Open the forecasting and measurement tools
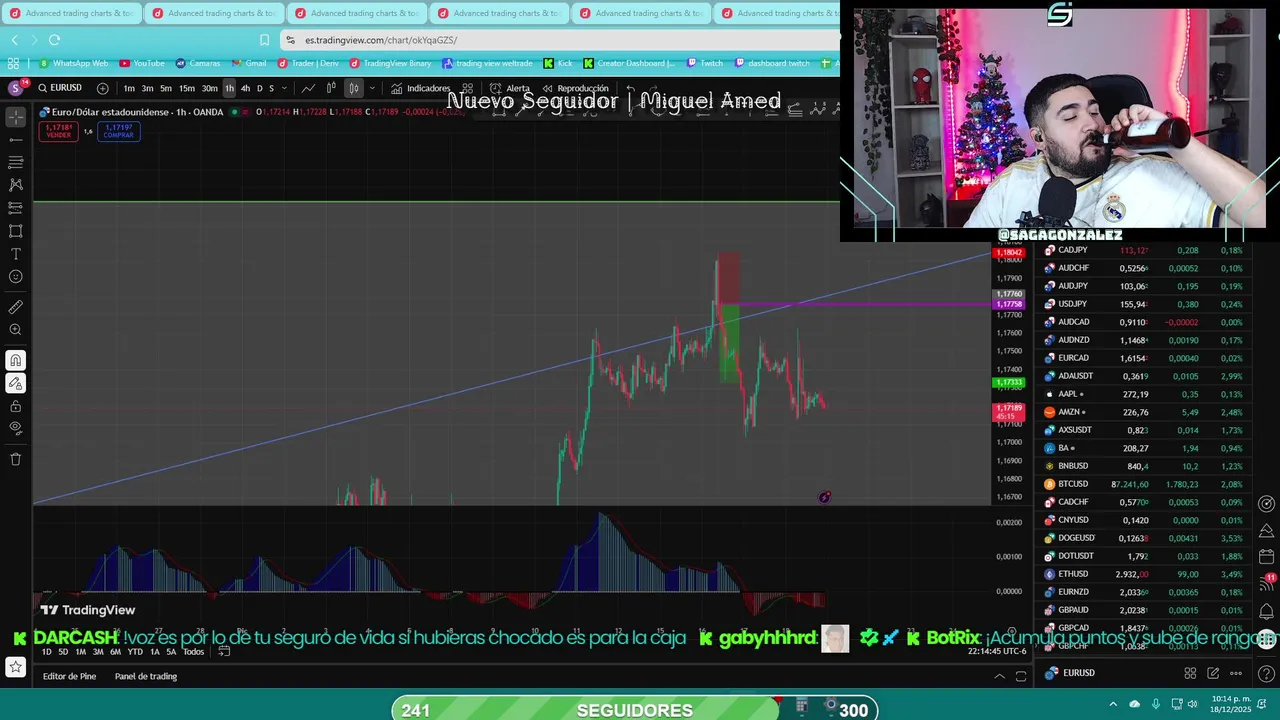Screen dimensions: 1280x720 (16, 208)
